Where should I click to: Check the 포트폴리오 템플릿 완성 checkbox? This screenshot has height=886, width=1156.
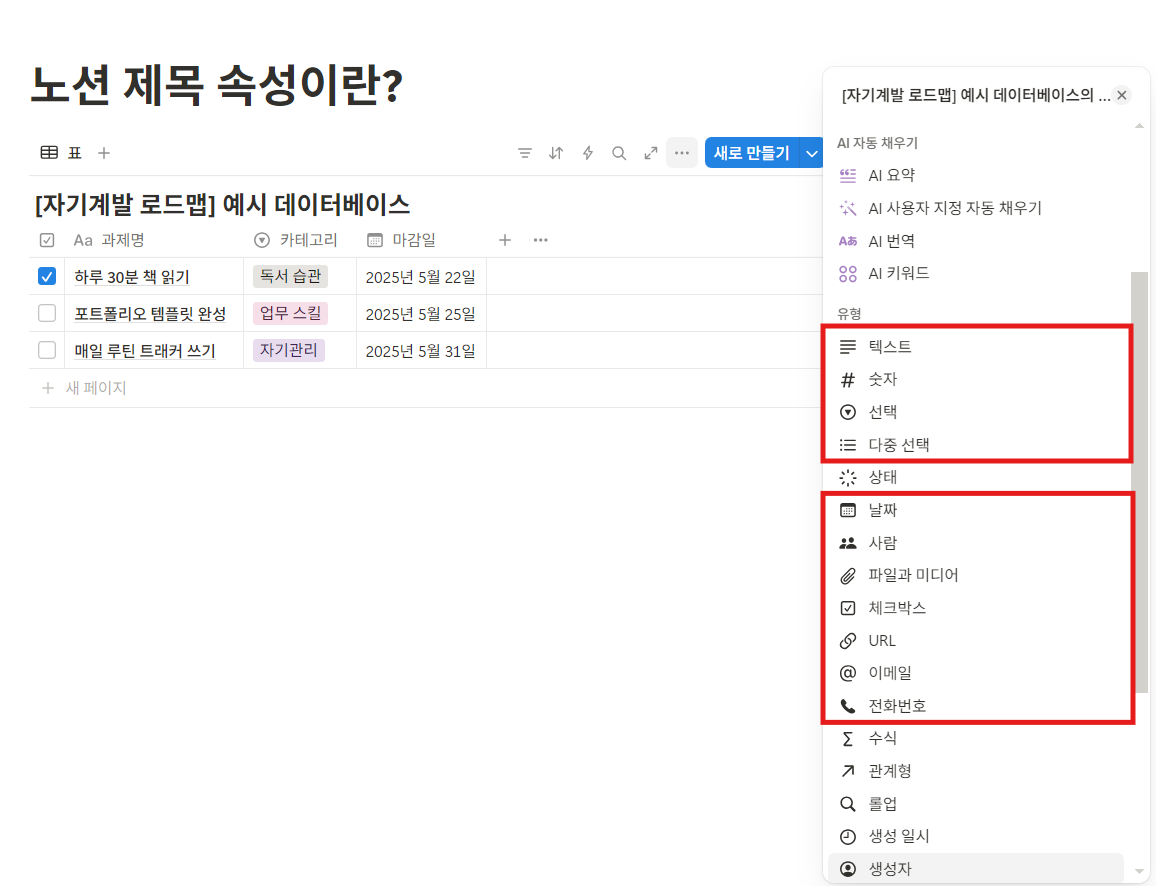[46, 313]
